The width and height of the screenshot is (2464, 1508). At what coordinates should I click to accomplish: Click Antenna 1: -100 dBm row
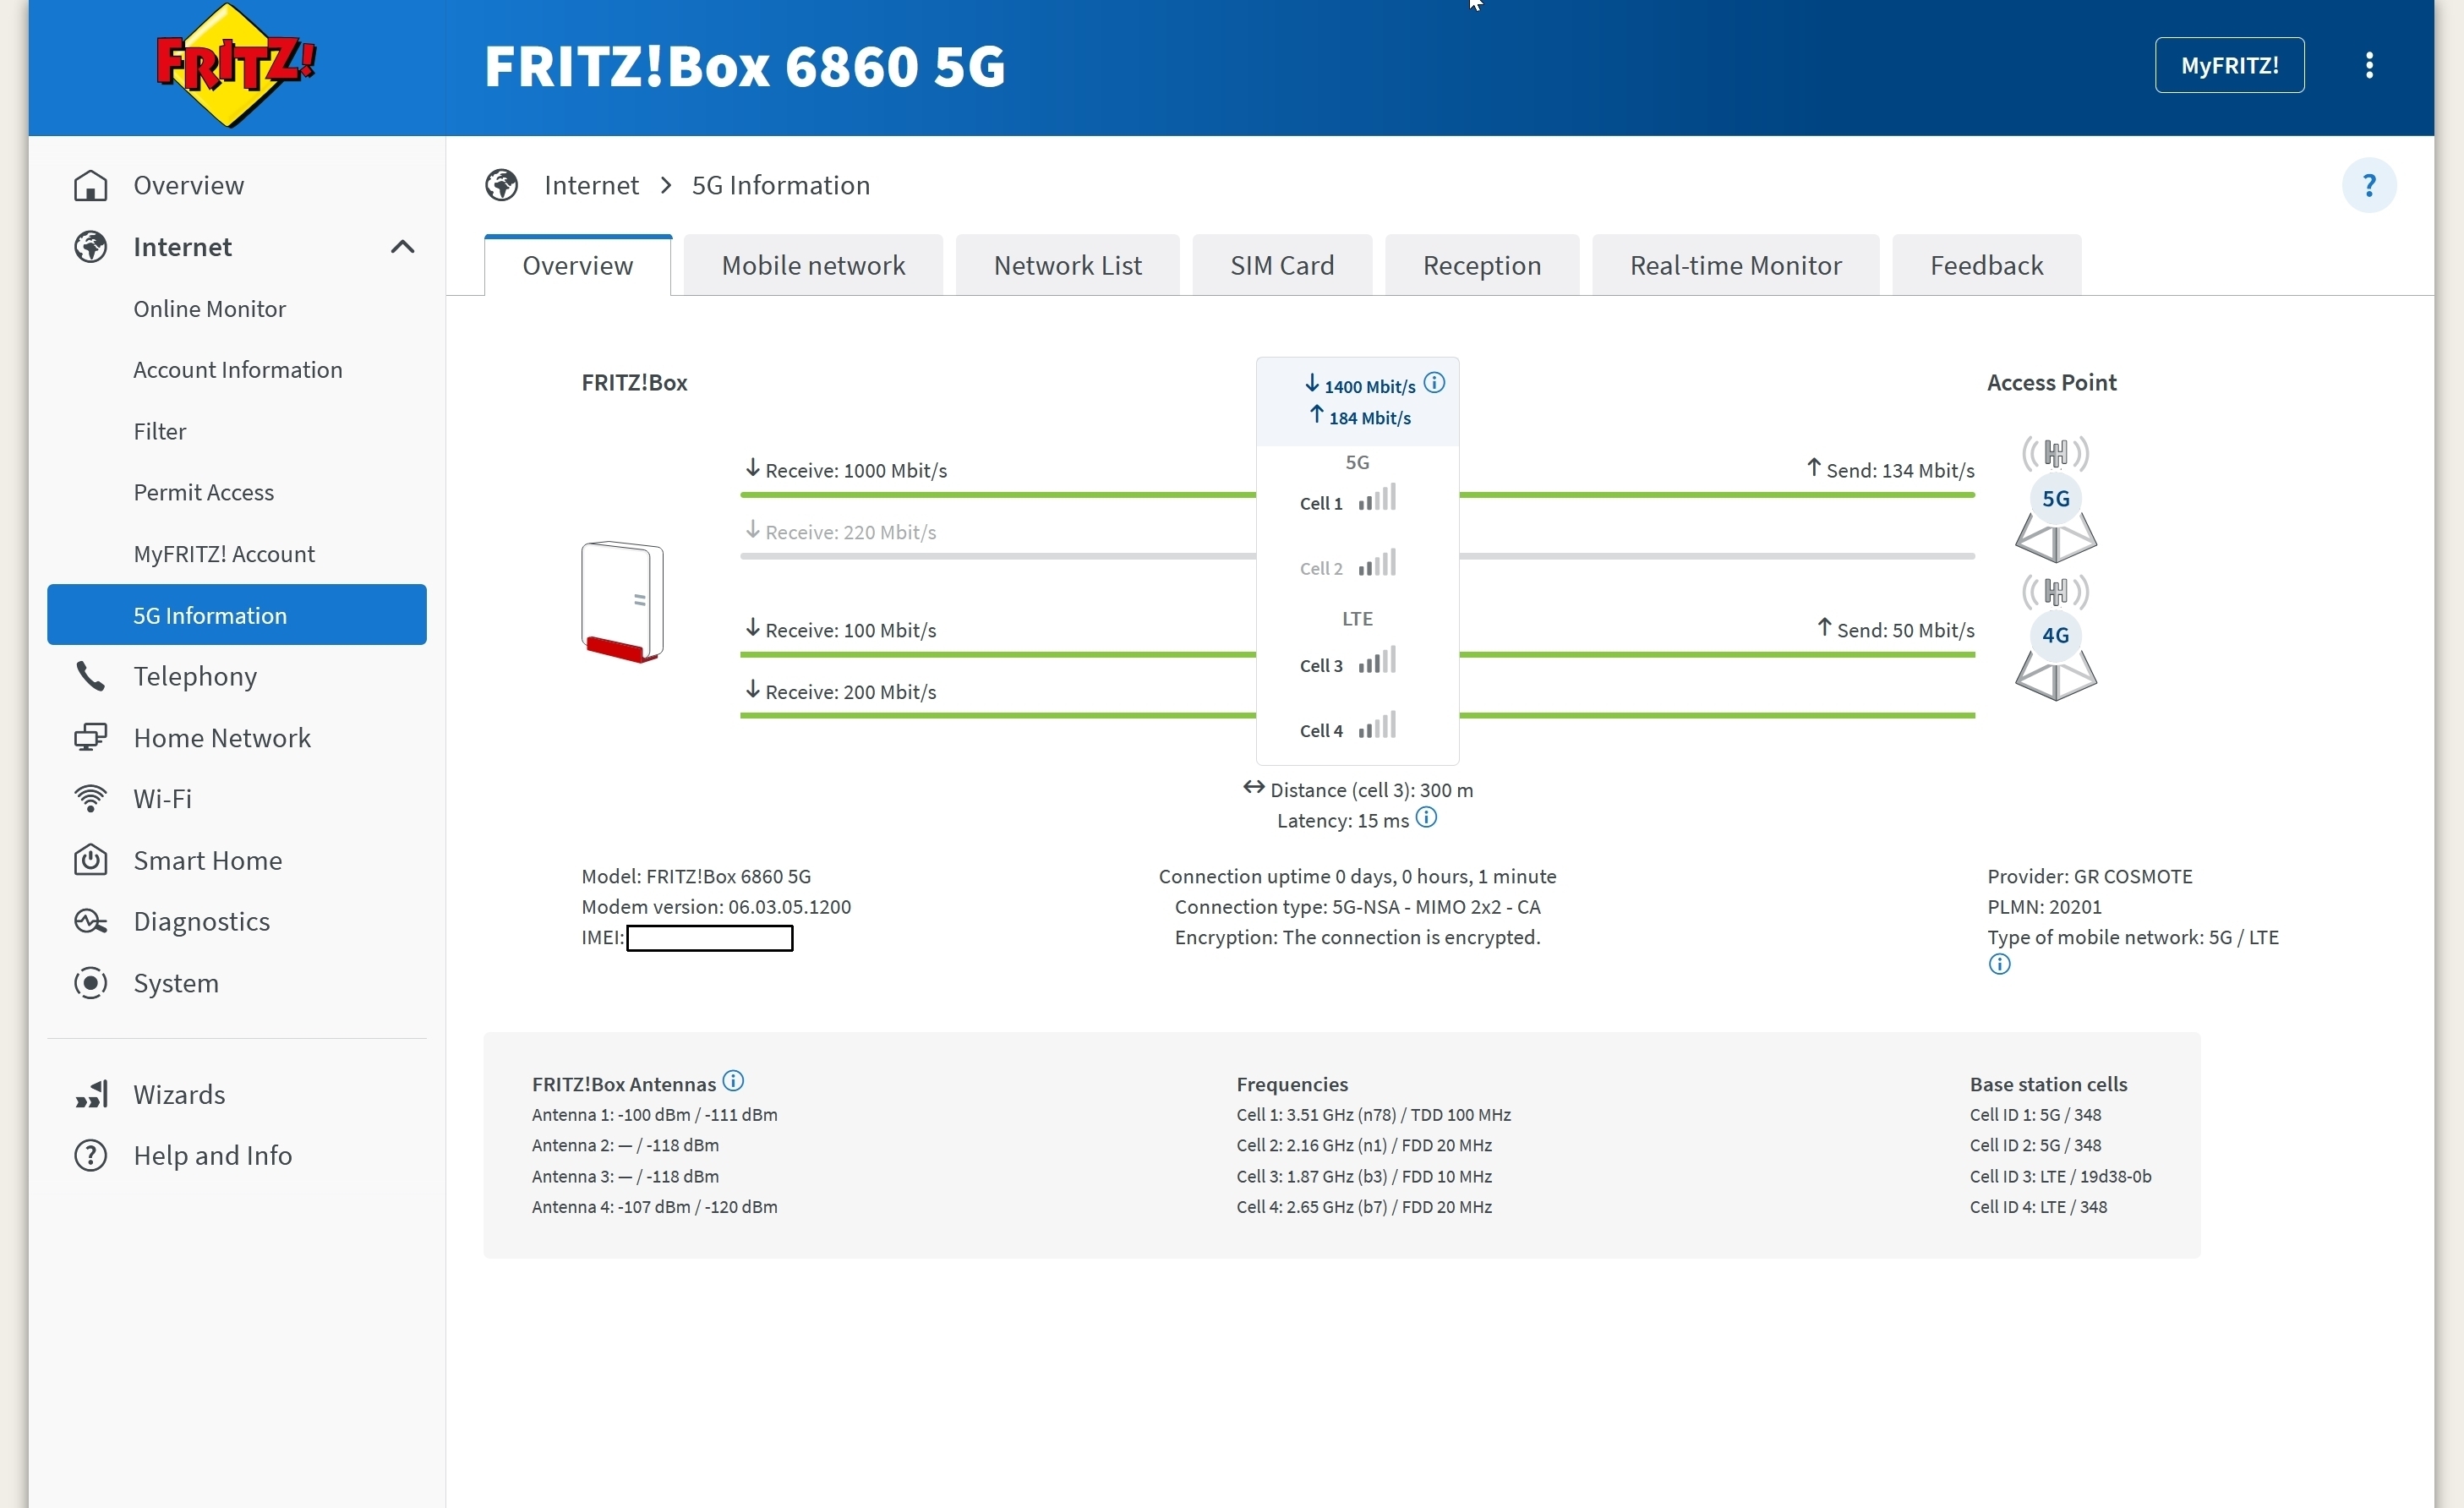(x=654, y=1115)
